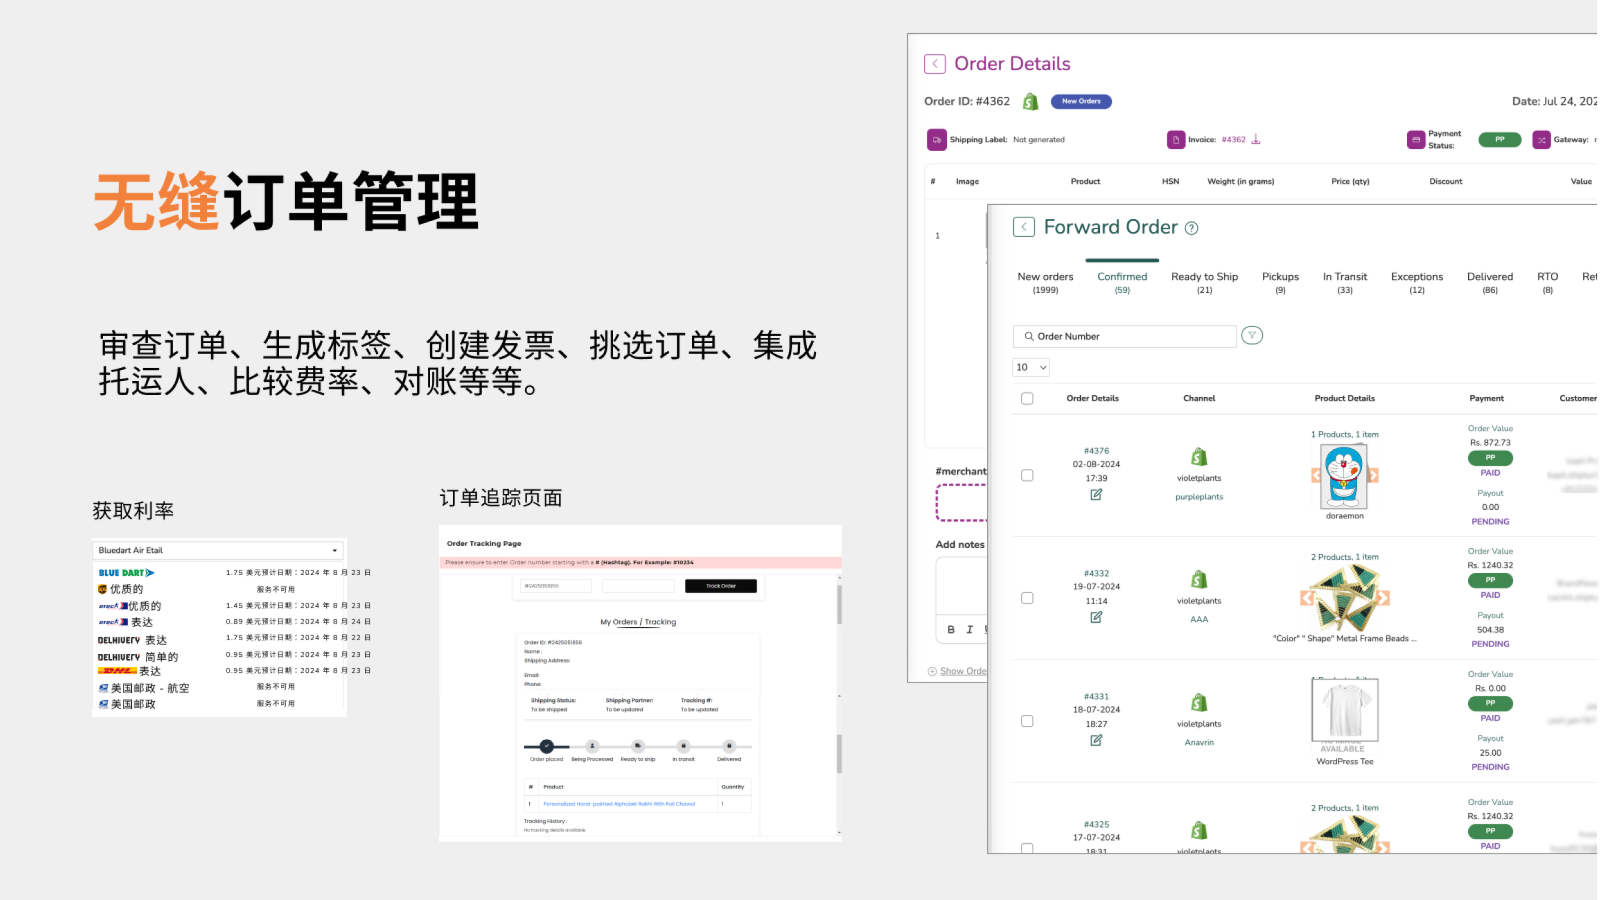The width and height of the screenshot is (1600, 900).
Task: Open the help icon beside Forward Order
Action: pos(1191,228)
